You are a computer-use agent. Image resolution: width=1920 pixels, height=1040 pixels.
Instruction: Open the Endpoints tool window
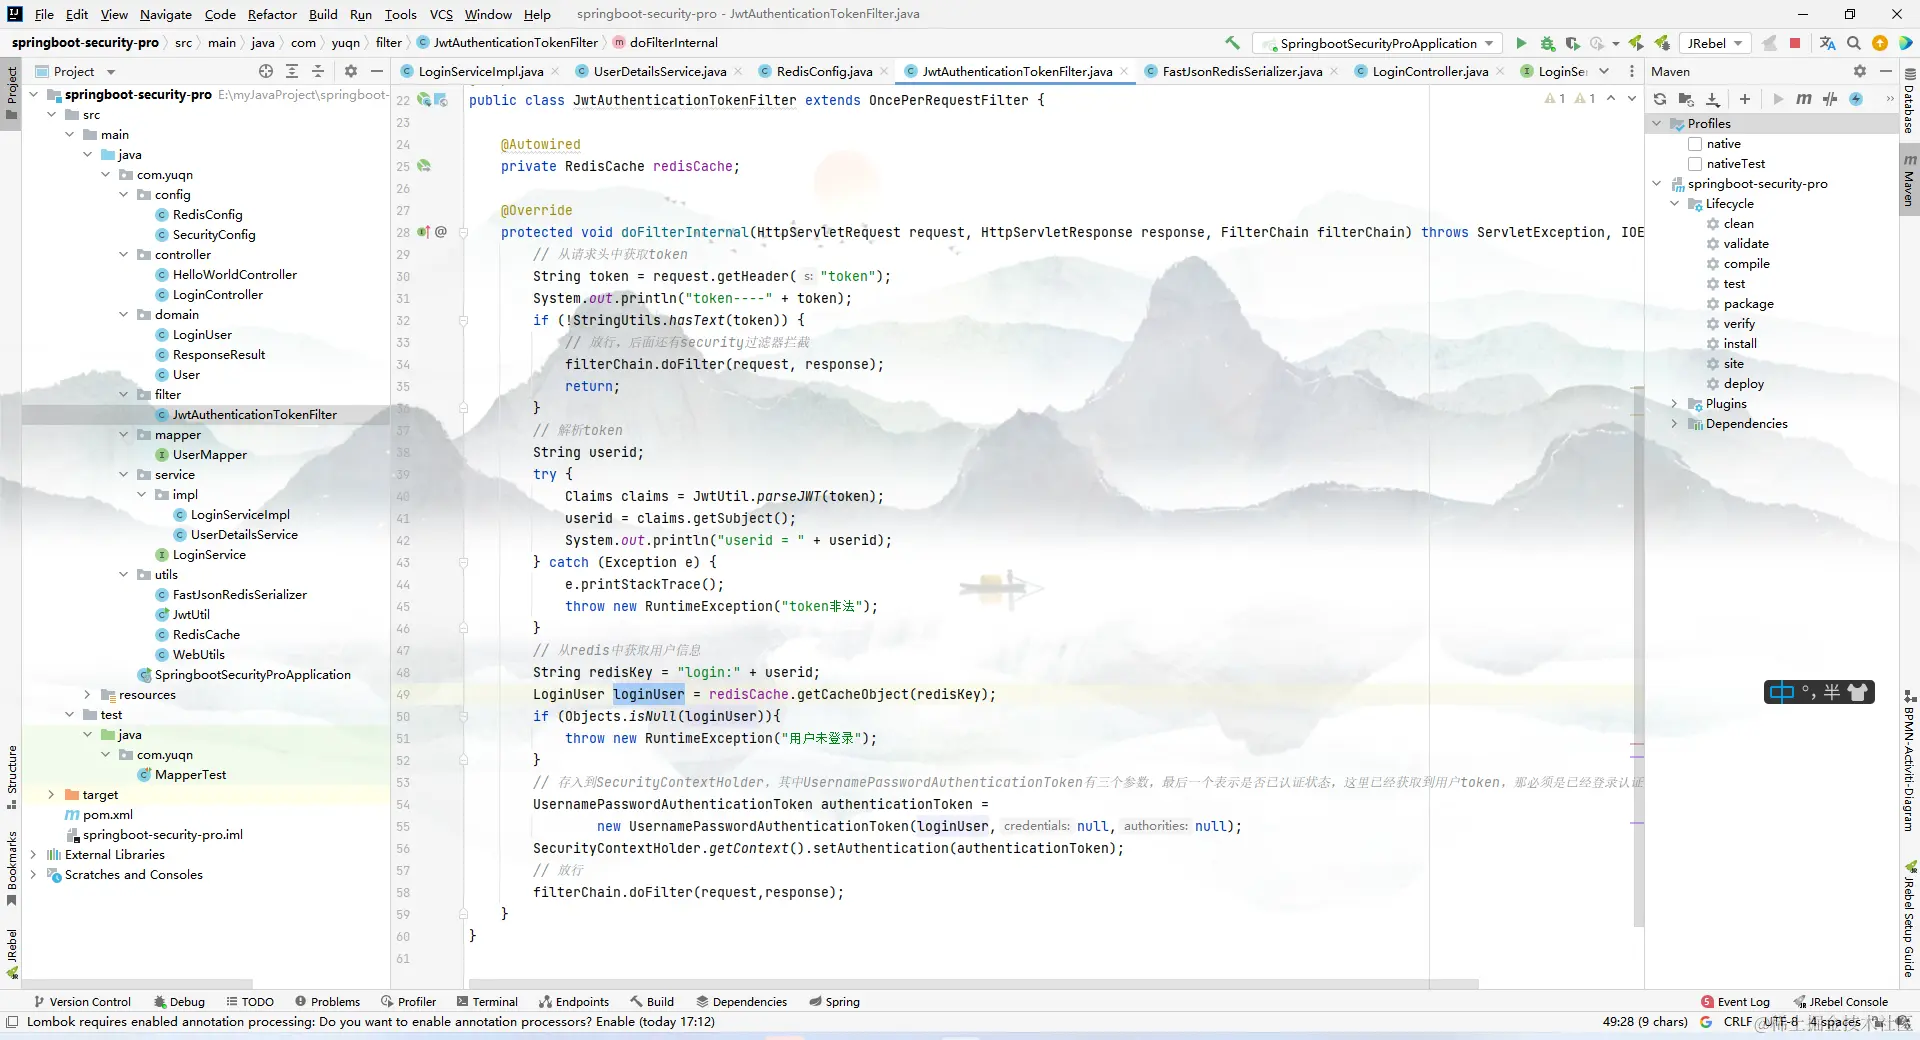click(574, 1002)
